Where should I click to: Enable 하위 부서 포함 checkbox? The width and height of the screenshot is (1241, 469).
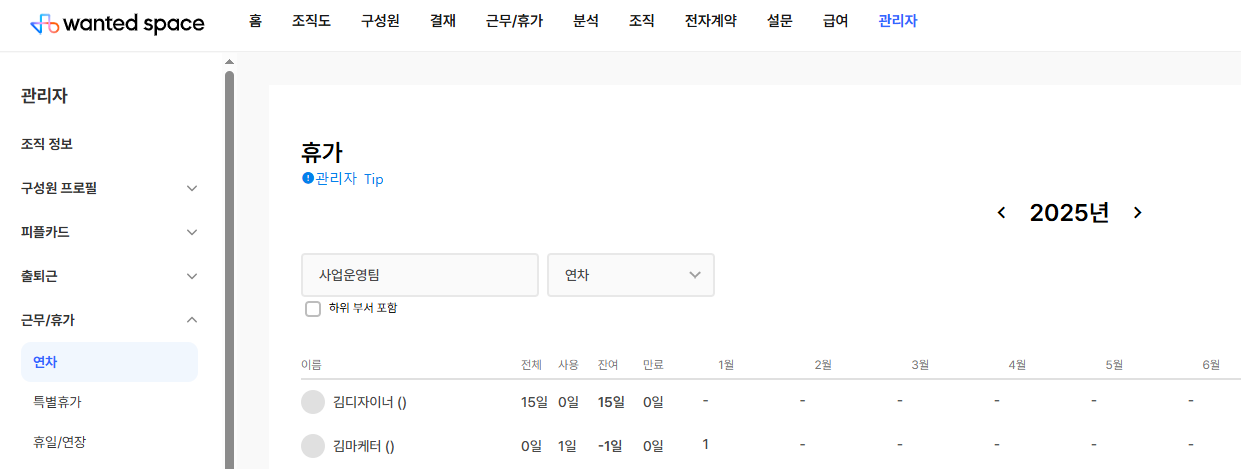pyautogui.click(x=313, y=308)
